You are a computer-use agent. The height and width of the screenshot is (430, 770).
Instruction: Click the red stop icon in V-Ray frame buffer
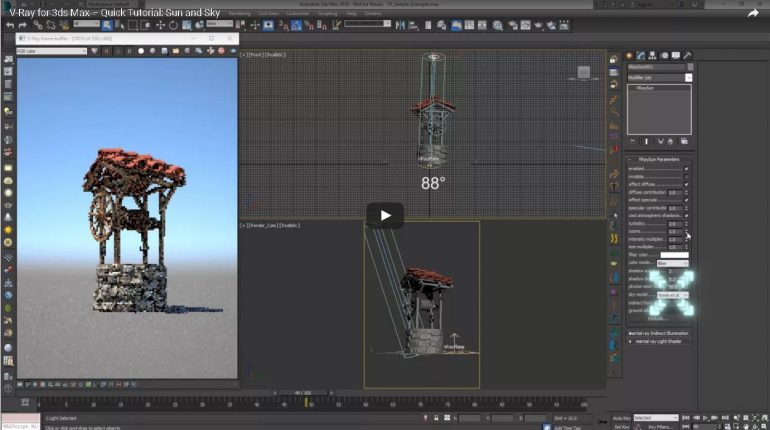[221, 51]
